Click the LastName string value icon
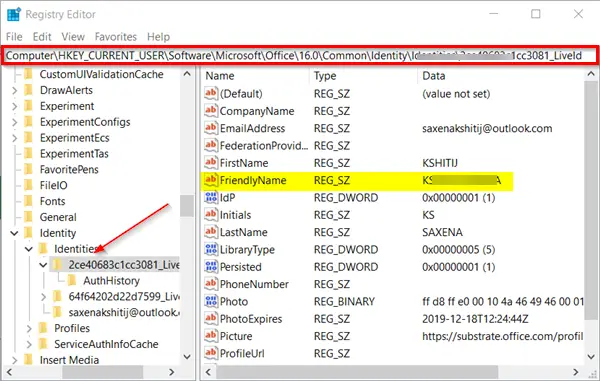Screen dimensions: 600x381 pyautogui.click(x=211, y=232)
